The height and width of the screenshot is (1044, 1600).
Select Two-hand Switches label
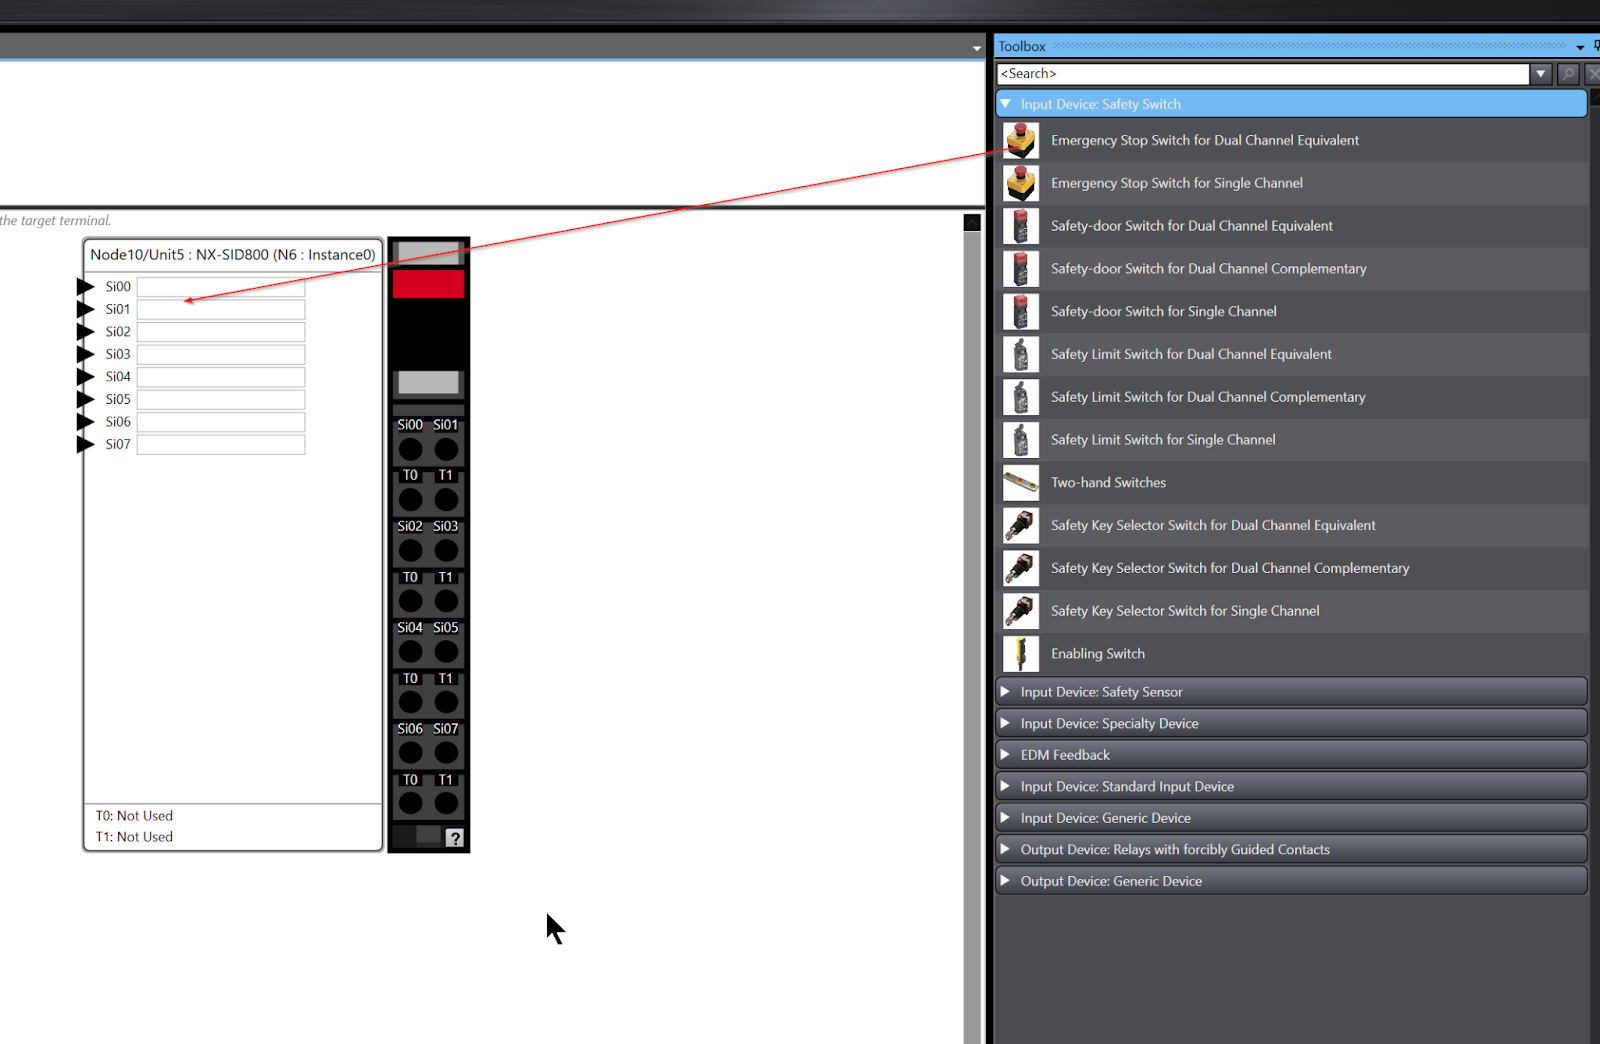1108,483
